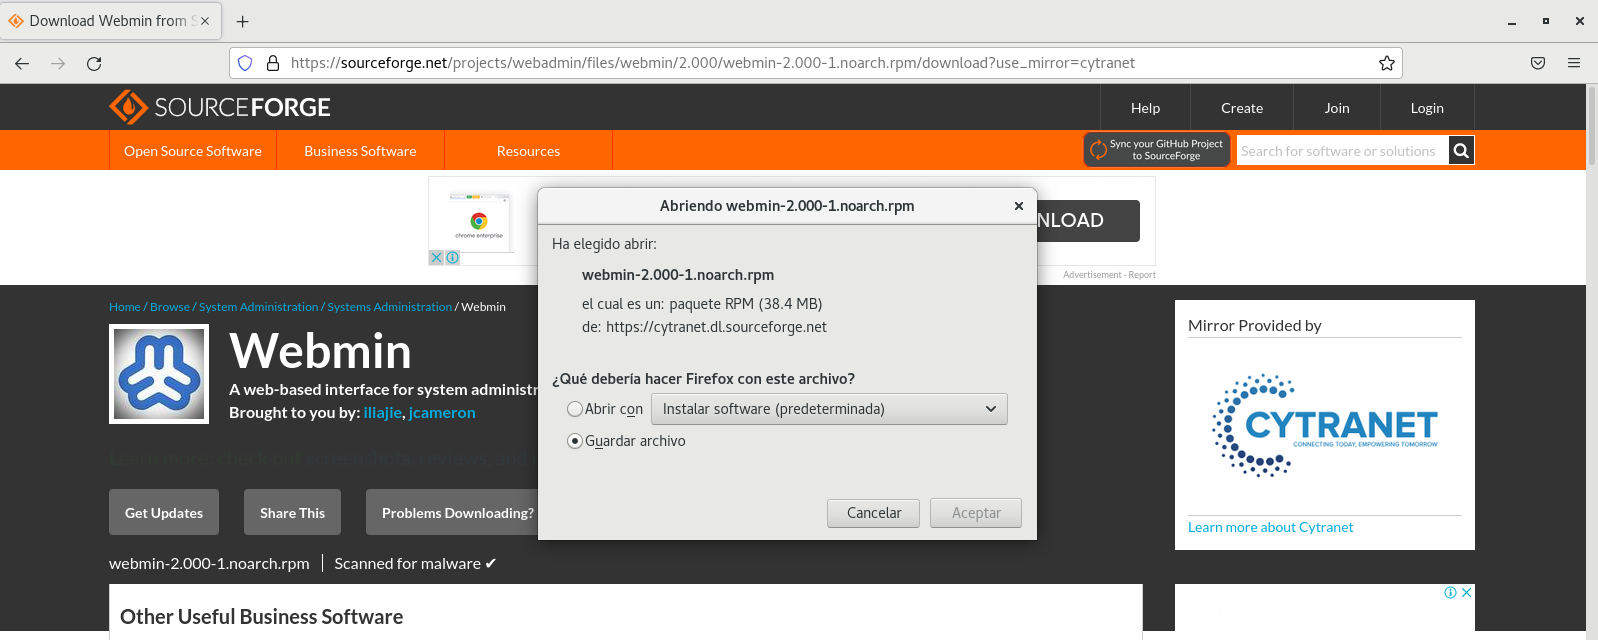Click the 'Get Updates' button
The image size is (1598, 640).
(164, 513)
